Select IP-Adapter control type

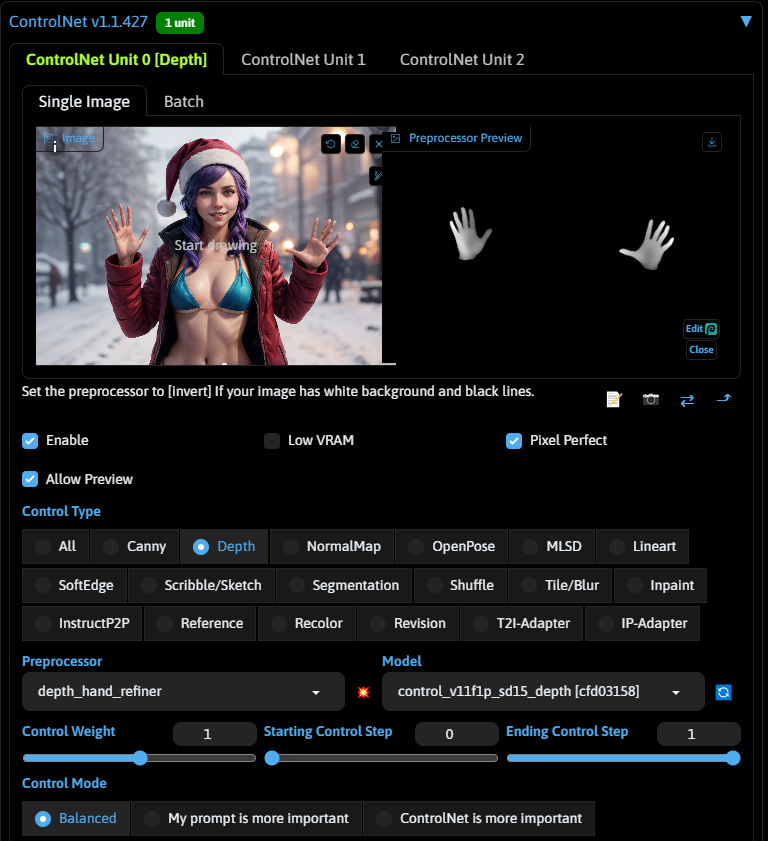(x=643, y=623)
